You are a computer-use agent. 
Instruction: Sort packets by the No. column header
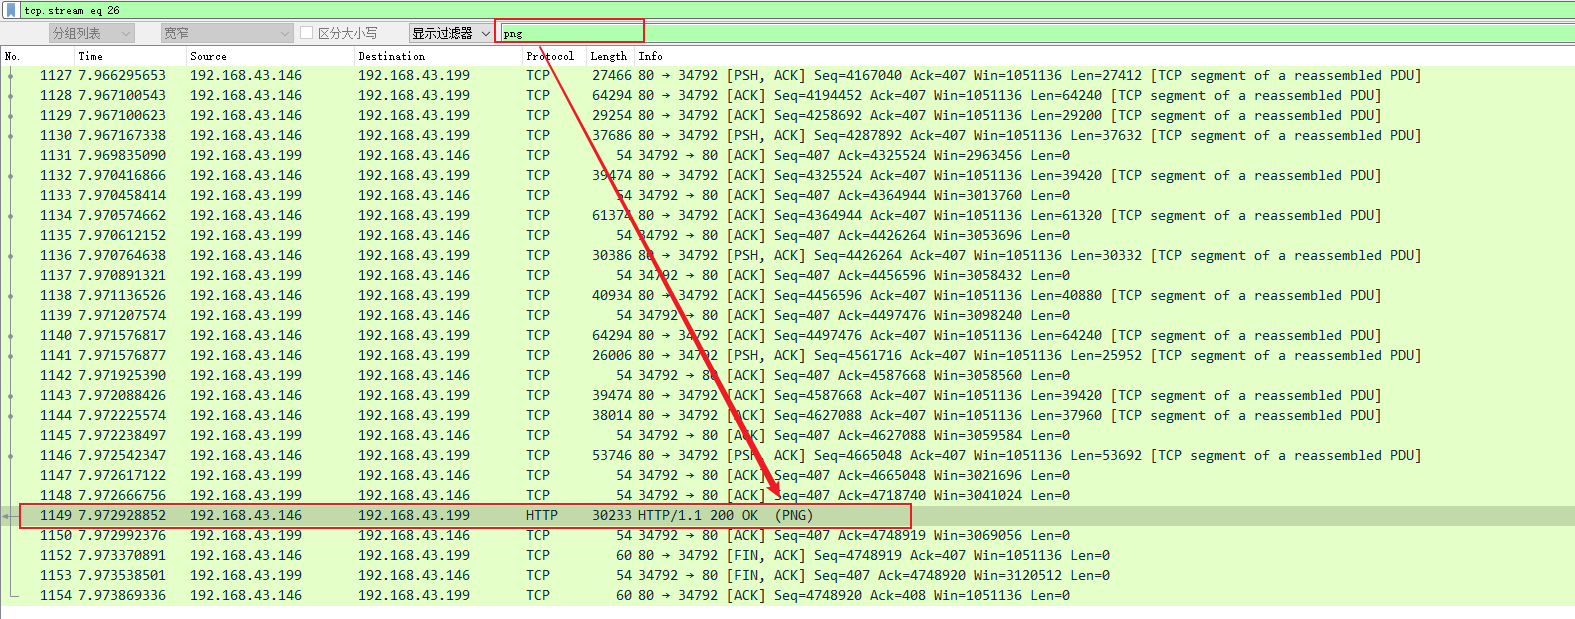click(x=13, y=56)
